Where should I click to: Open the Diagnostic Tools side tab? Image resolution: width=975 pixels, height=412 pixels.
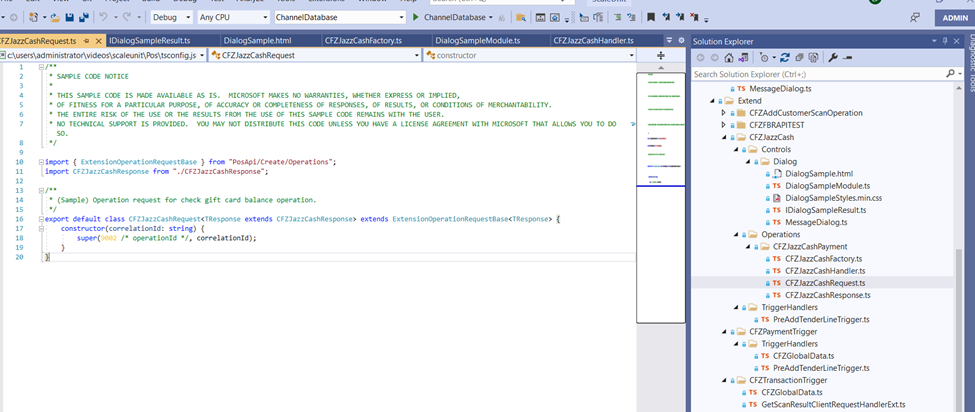(970, 62)
